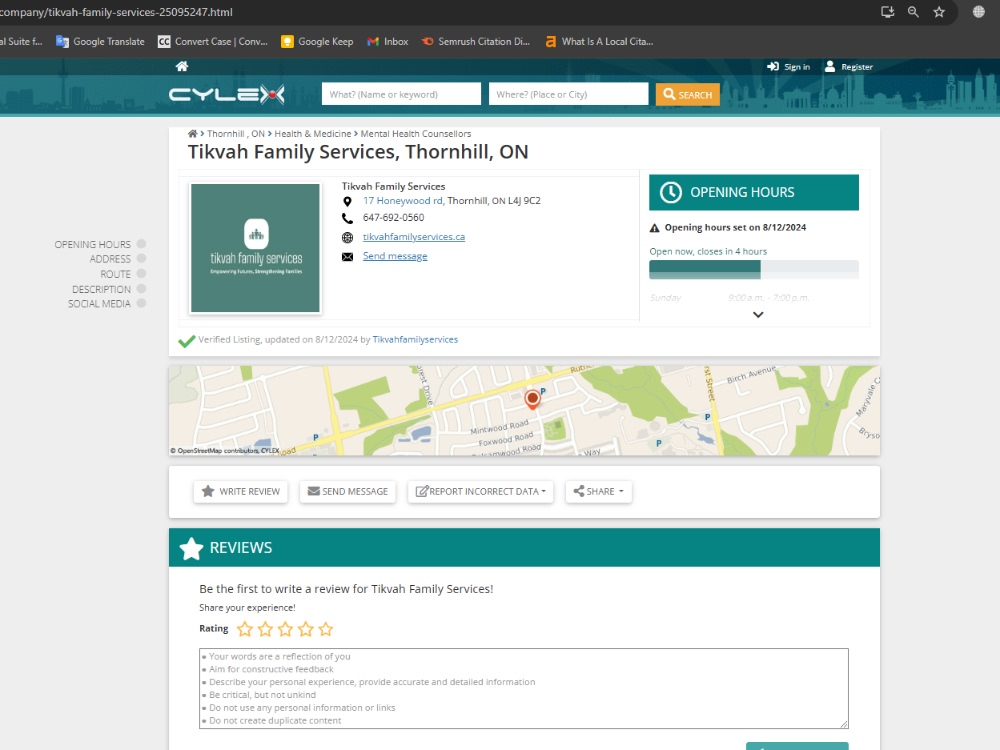Open the tikvahfamilyservices.ca website link
Screen dimensions: 1000x750
click(414, 237)
